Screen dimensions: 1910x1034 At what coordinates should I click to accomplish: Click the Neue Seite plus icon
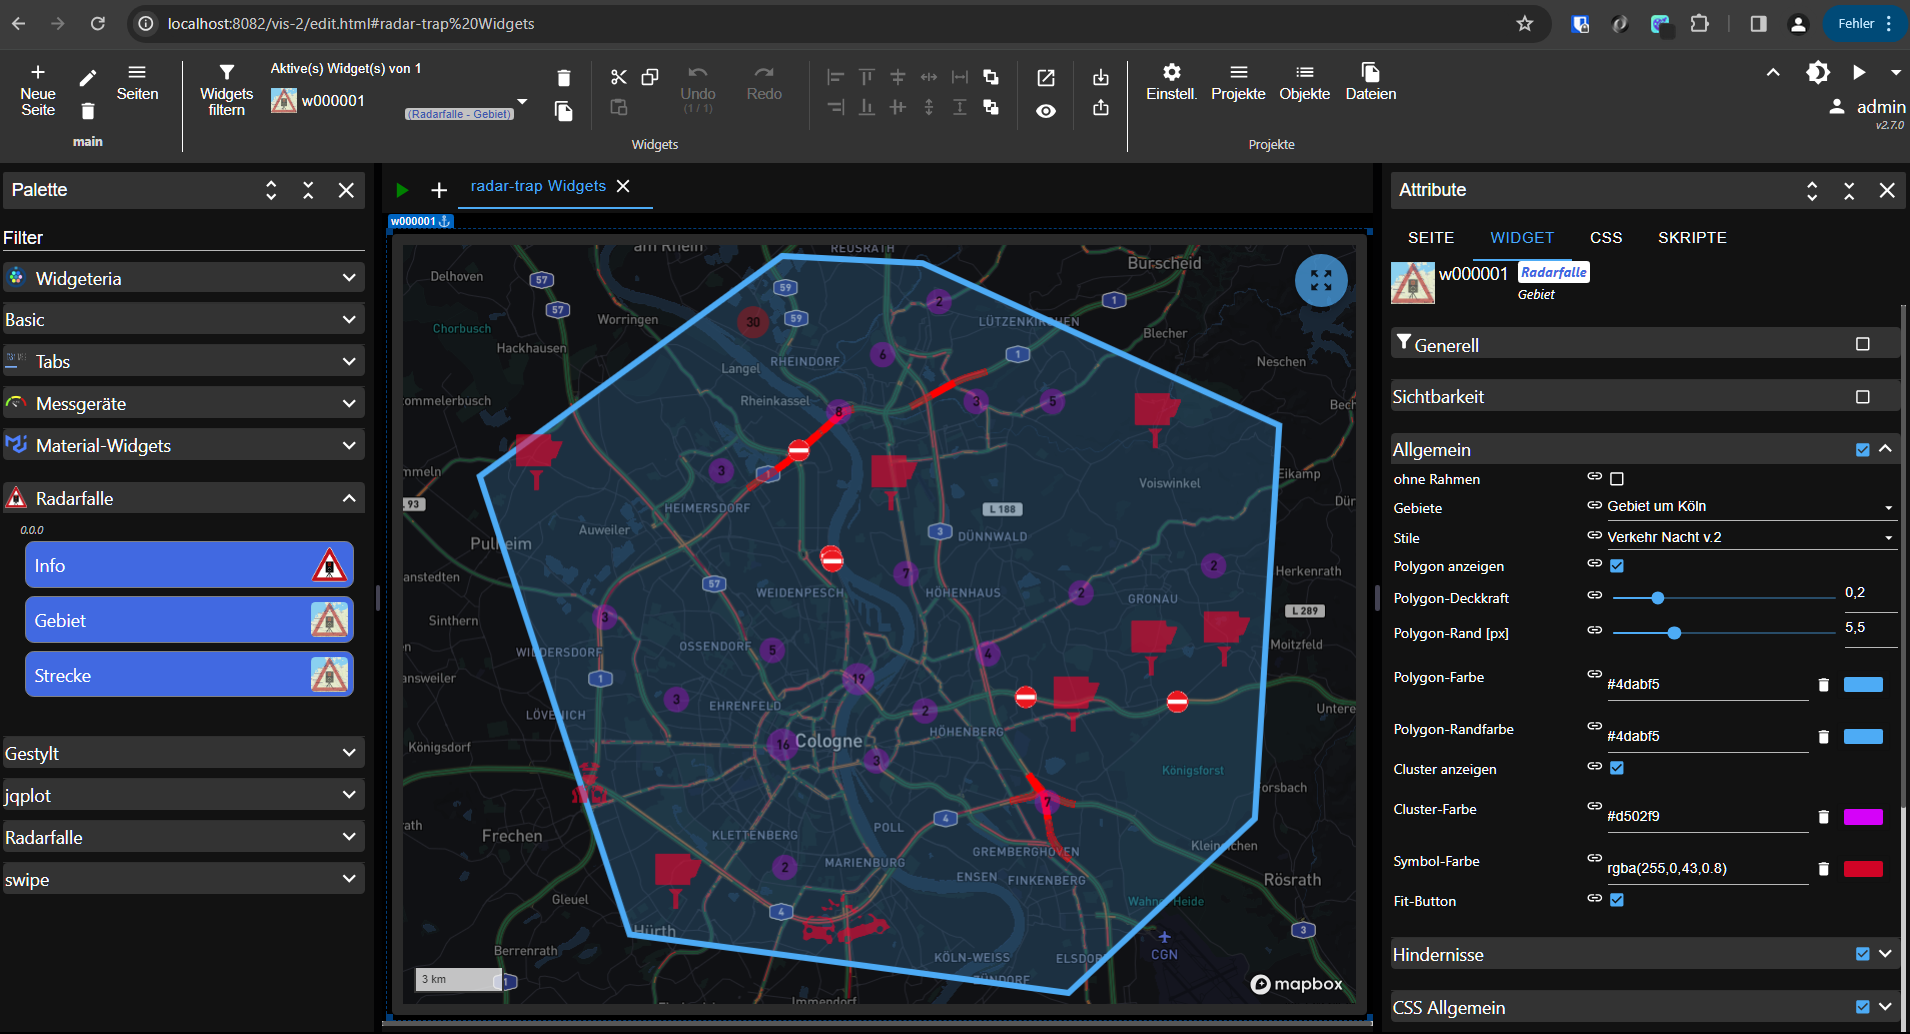(x=38, y=72)
